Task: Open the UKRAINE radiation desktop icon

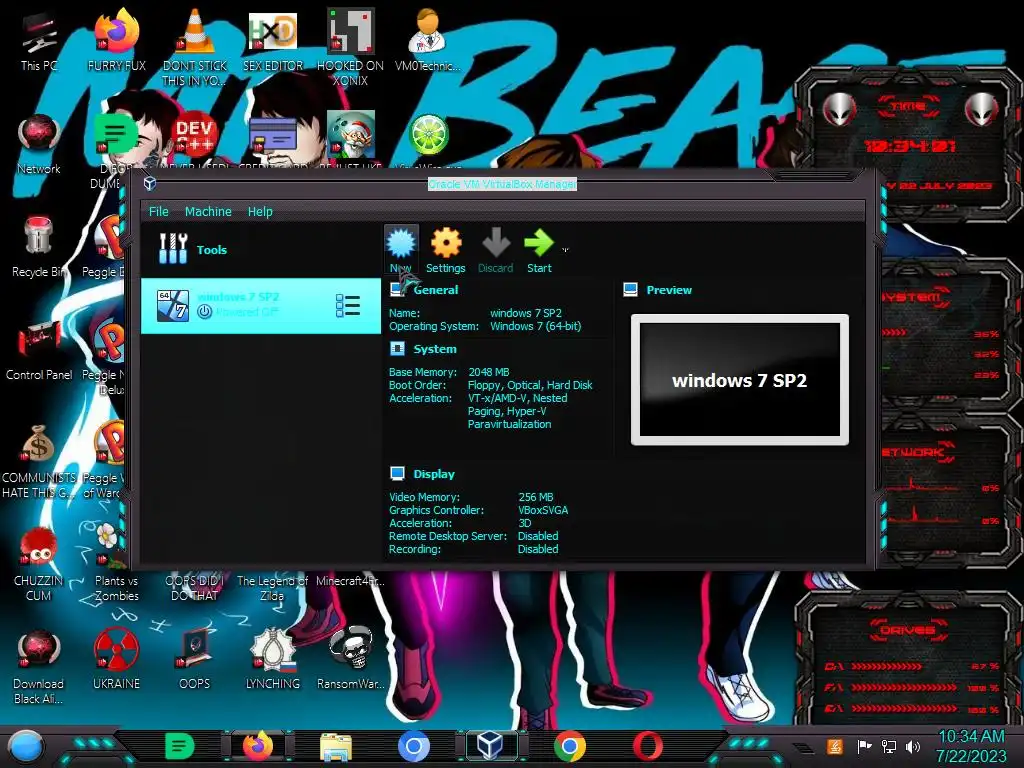Action: (116, 660)
